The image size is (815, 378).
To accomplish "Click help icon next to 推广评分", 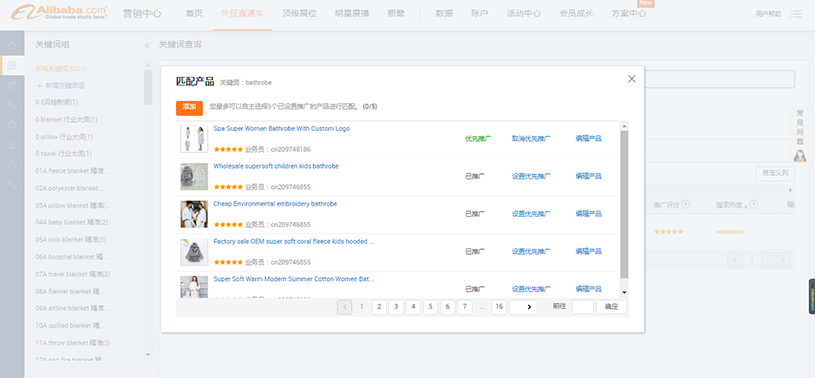I will pos(686,204).
